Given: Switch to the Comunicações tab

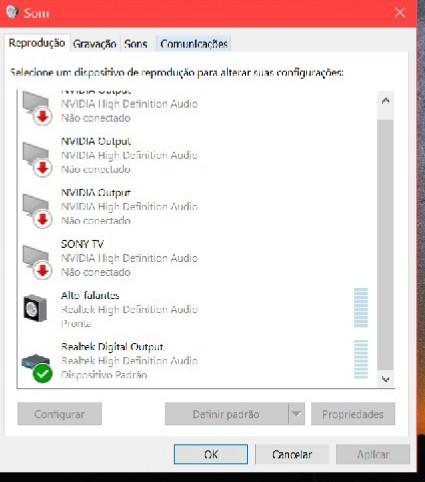Looking at the screenshot, I should [194, 44].
